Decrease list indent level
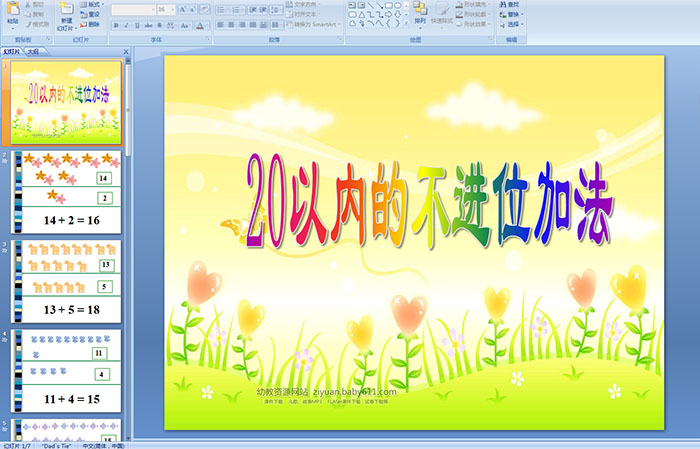Screen dimensions: 700x449 [x=253, y=9]
